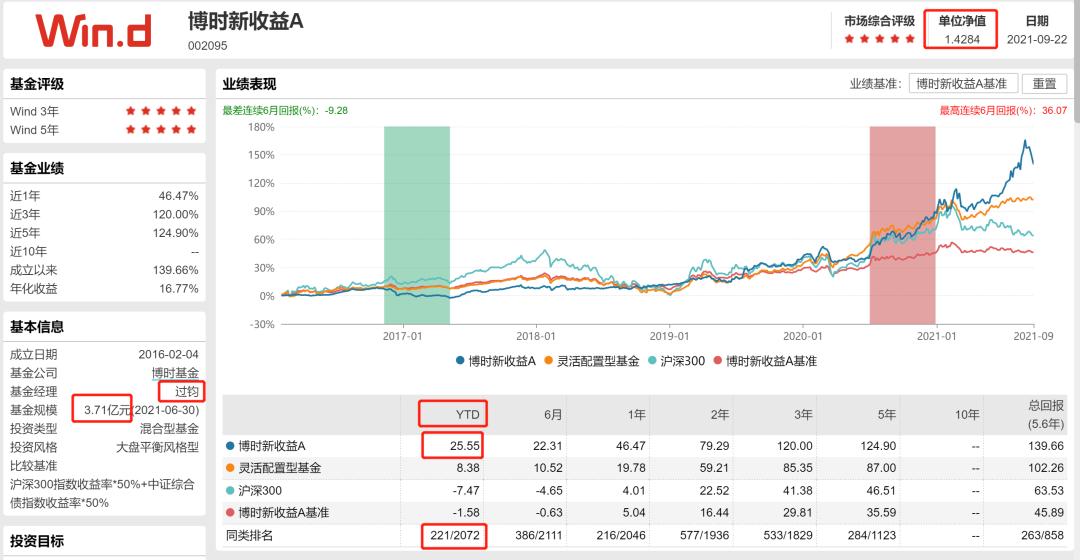Click the 沪深300 1年 value 4.01
Screen dimensions: 1080x560
coord(634,490)
